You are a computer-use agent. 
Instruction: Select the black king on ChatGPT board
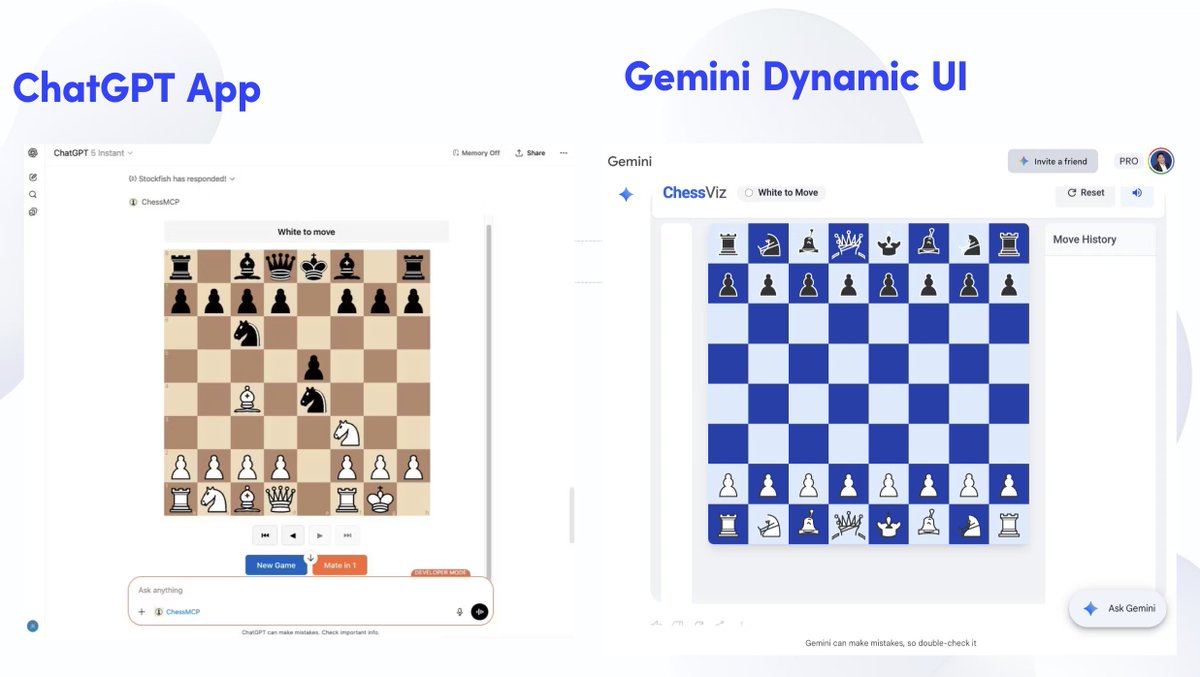315,266
